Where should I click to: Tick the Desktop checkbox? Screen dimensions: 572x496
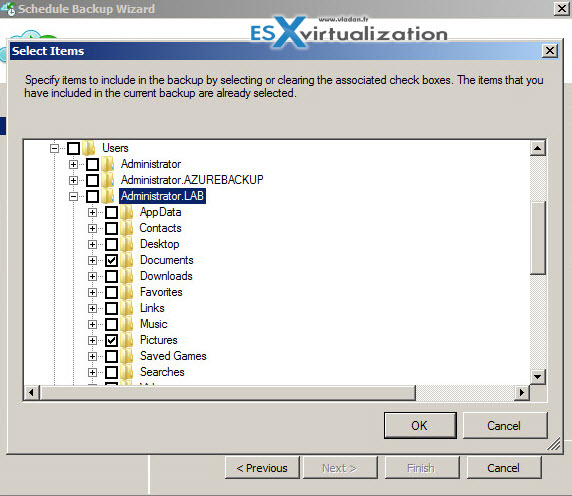click(111, 244)
